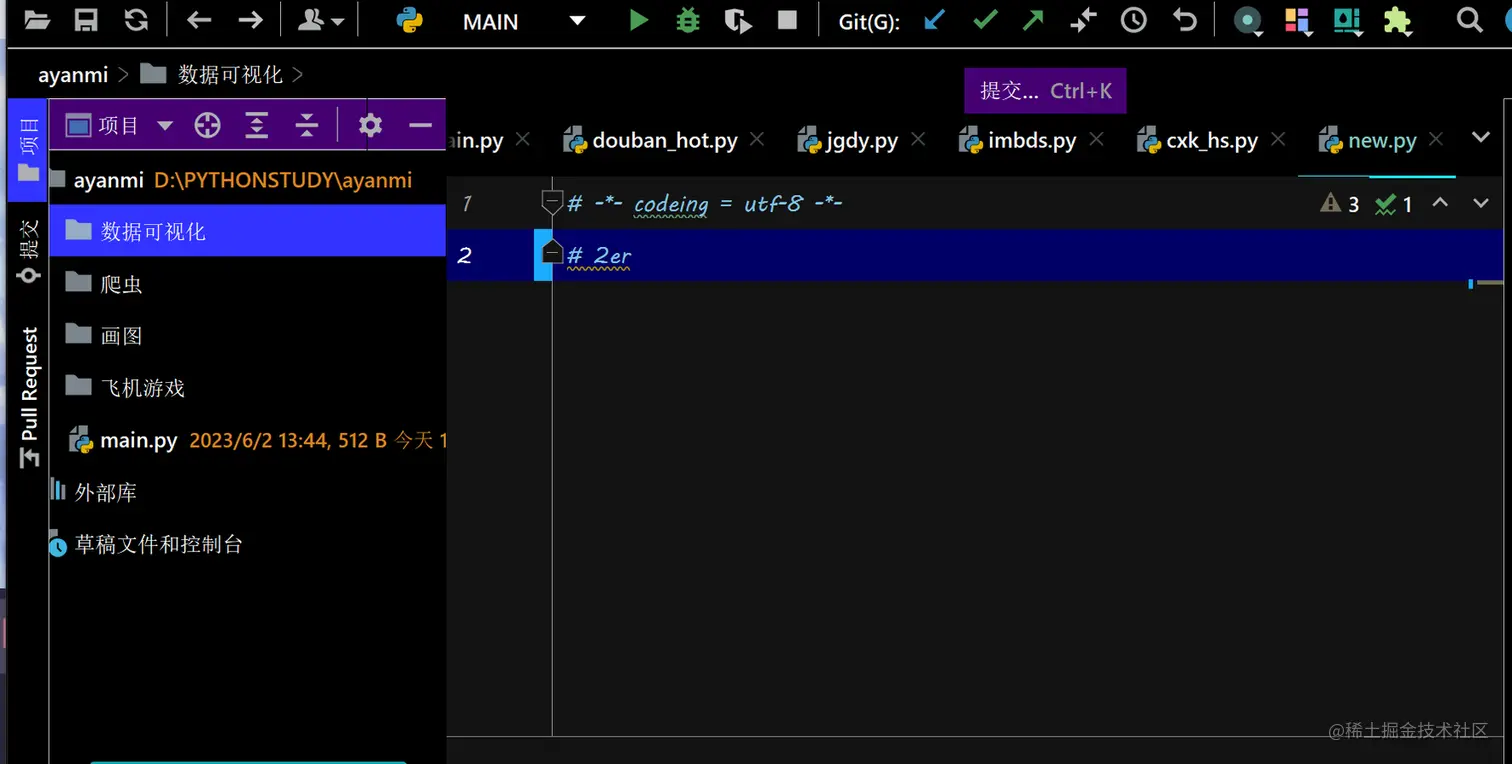The image size is (1512, 764).
Task: Show hidden tabs dropdown chevron
Action: [1482, 138]
